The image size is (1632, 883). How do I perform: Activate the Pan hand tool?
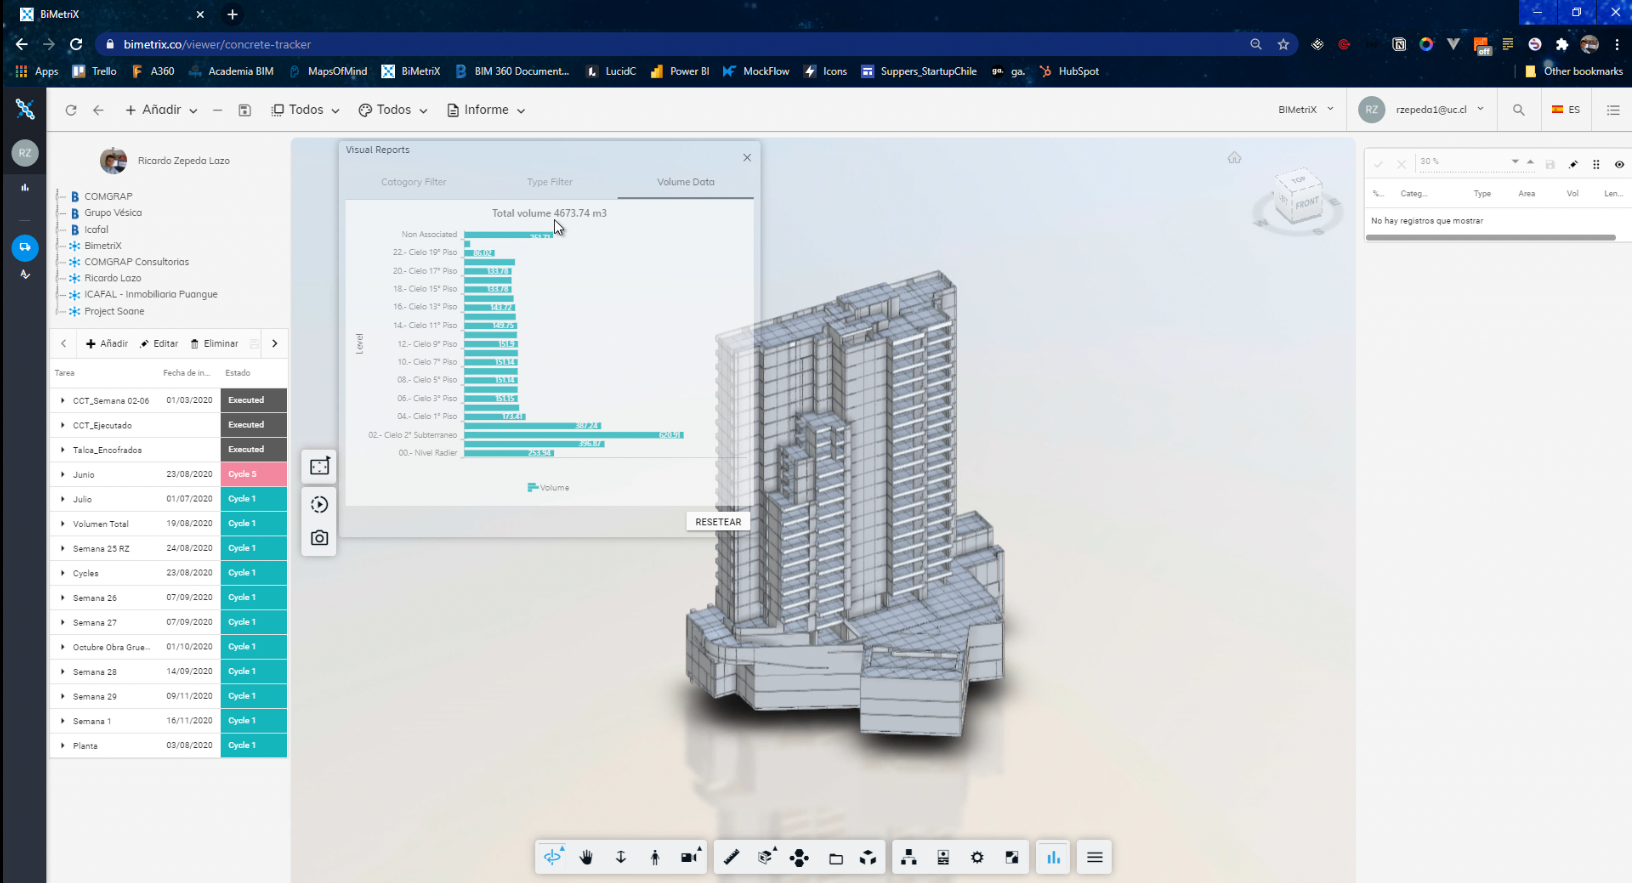[587, 857]
